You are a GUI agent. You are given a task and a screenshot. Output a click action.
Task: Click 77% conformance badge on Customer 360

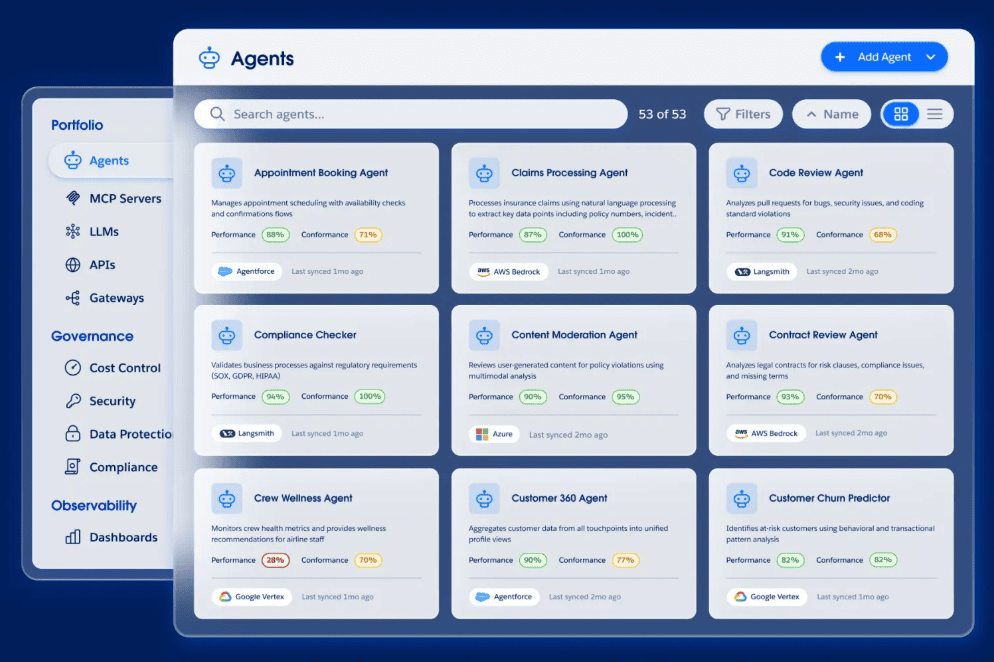click(625, 560)
